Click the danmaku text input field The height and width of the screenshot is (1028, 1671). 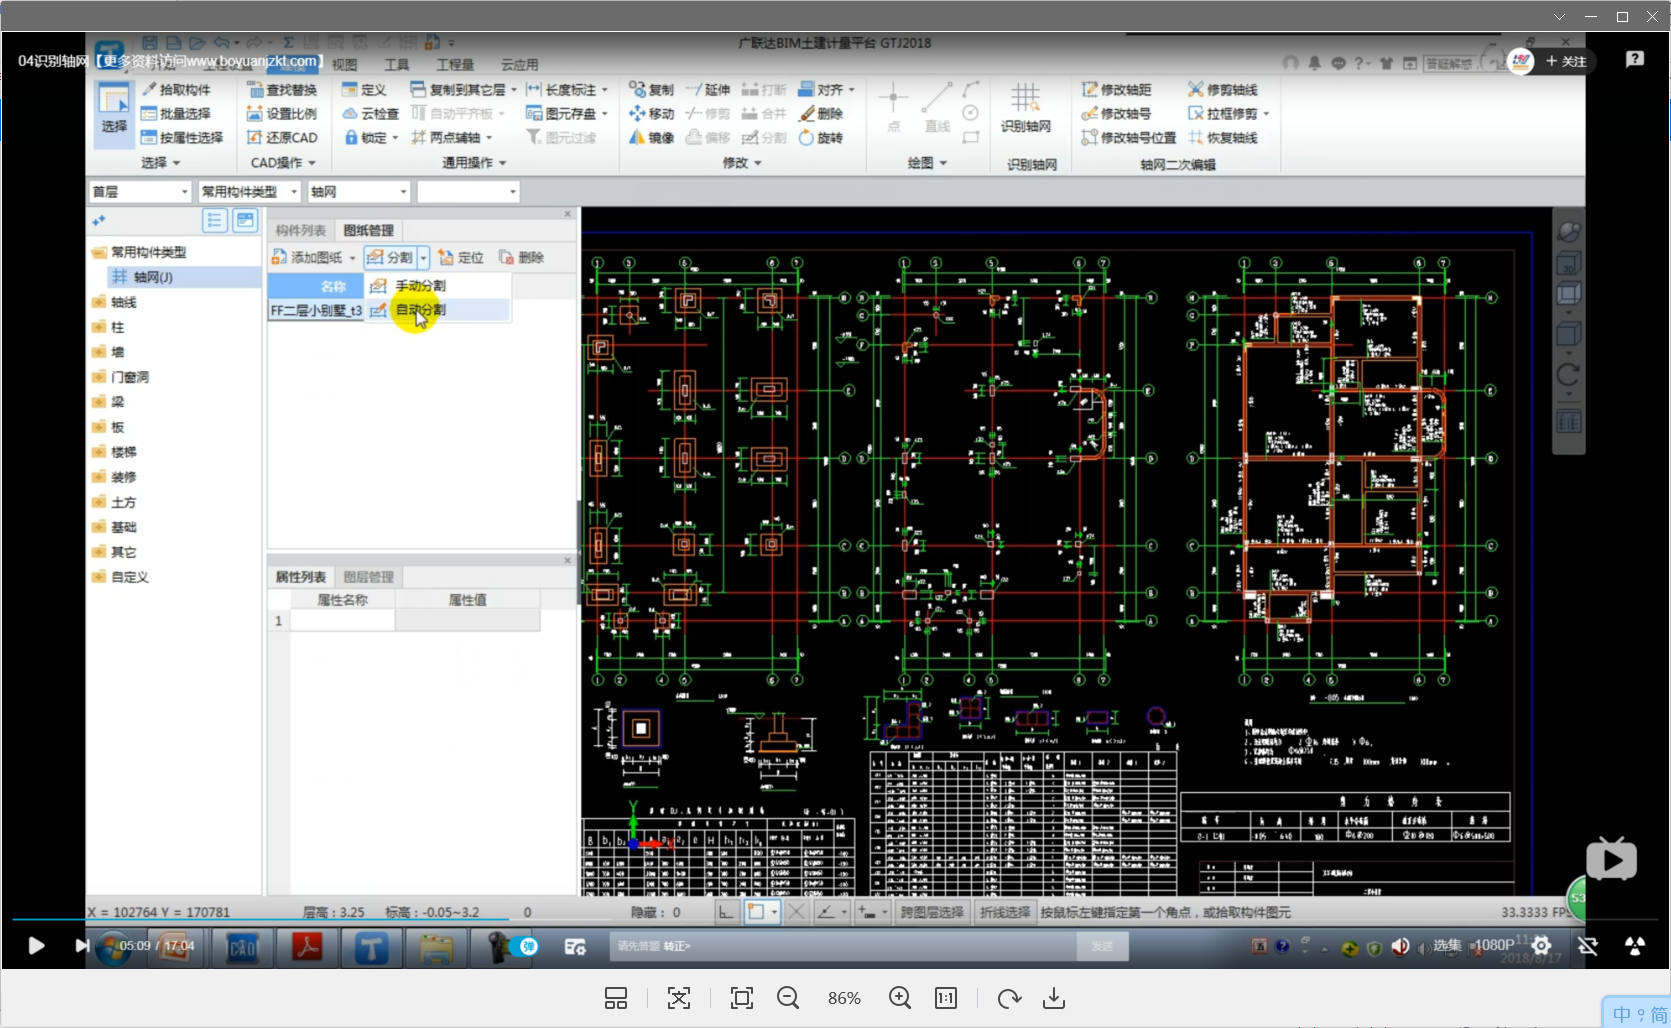(x=844, y=946)
